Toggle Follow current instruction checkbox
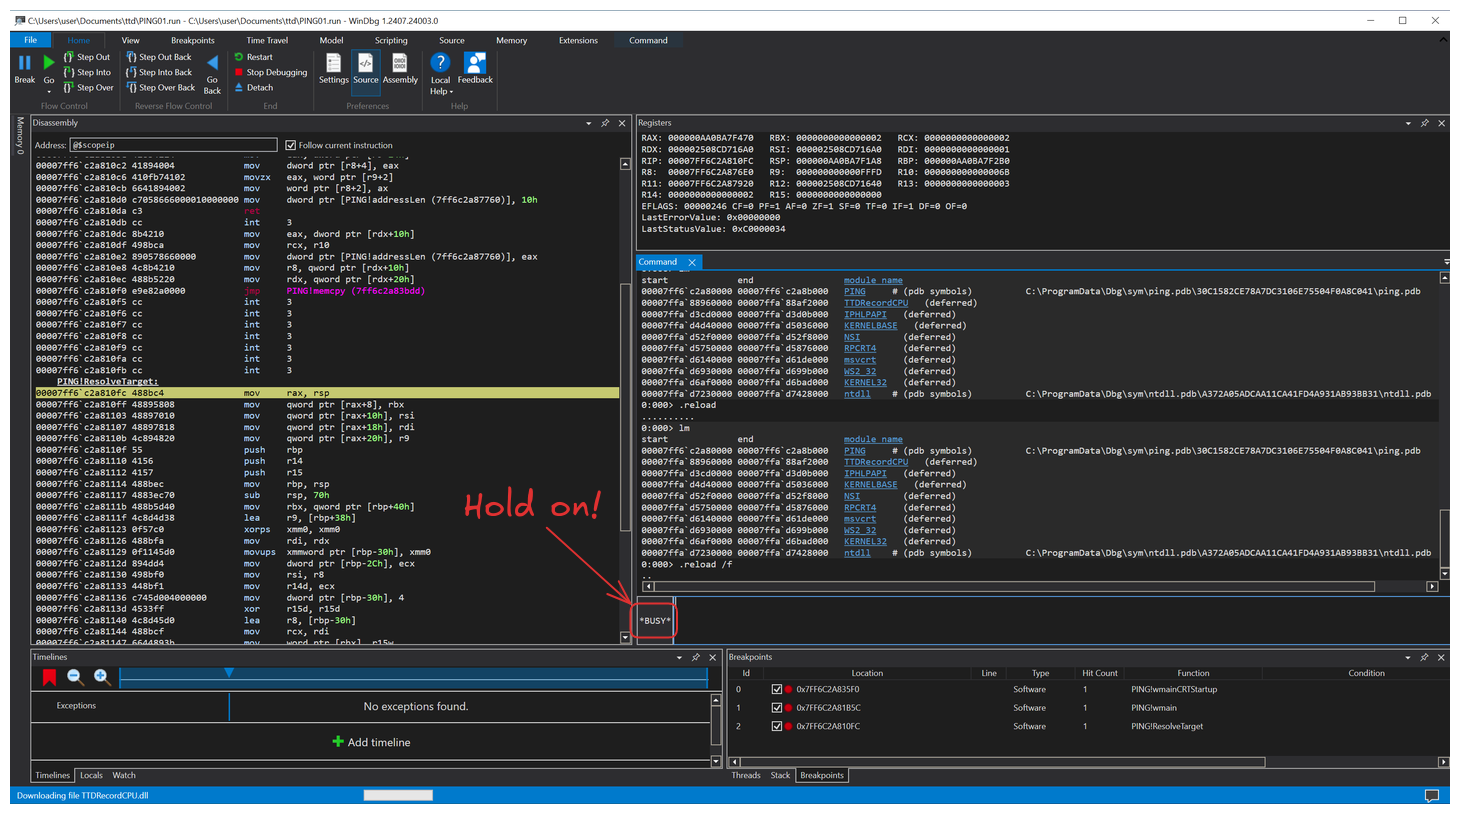The width and height of the screenshot is (1460, 814). point(291,145)
